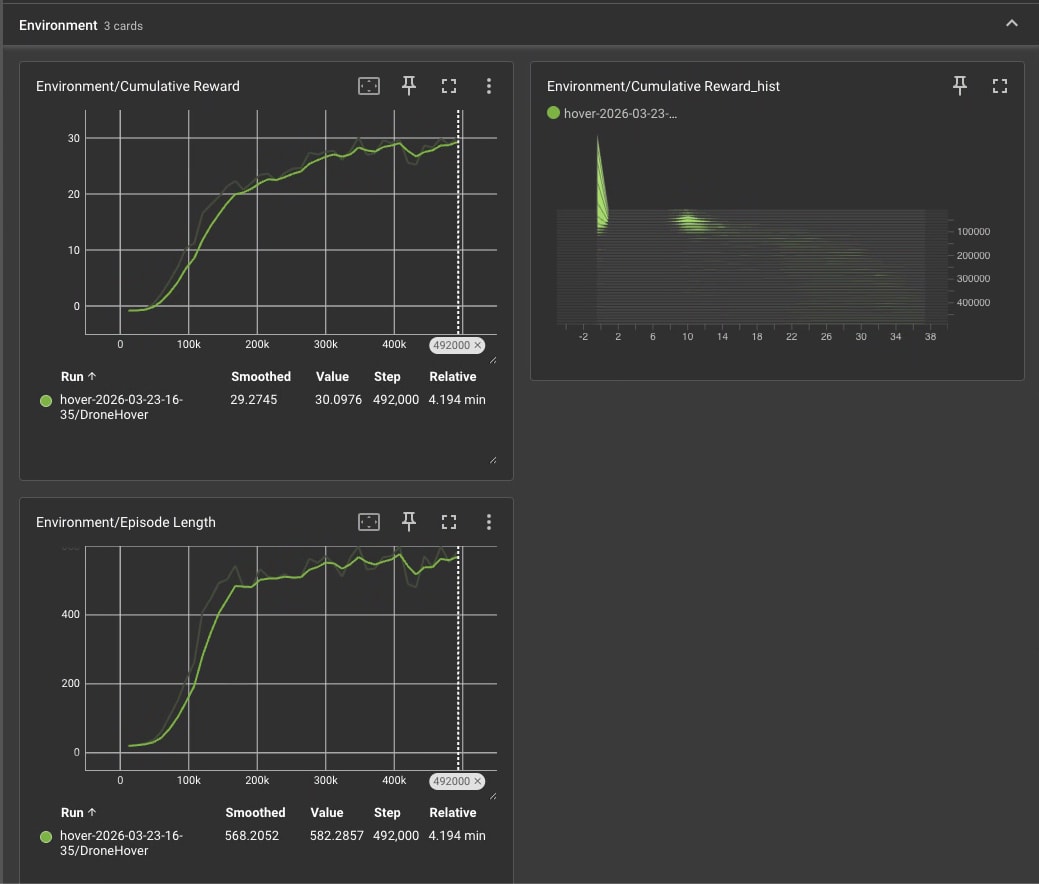1039x884 pixels.
Task: Click 492,000 step value in Episode Length table
Action: (x=396, y=836)
